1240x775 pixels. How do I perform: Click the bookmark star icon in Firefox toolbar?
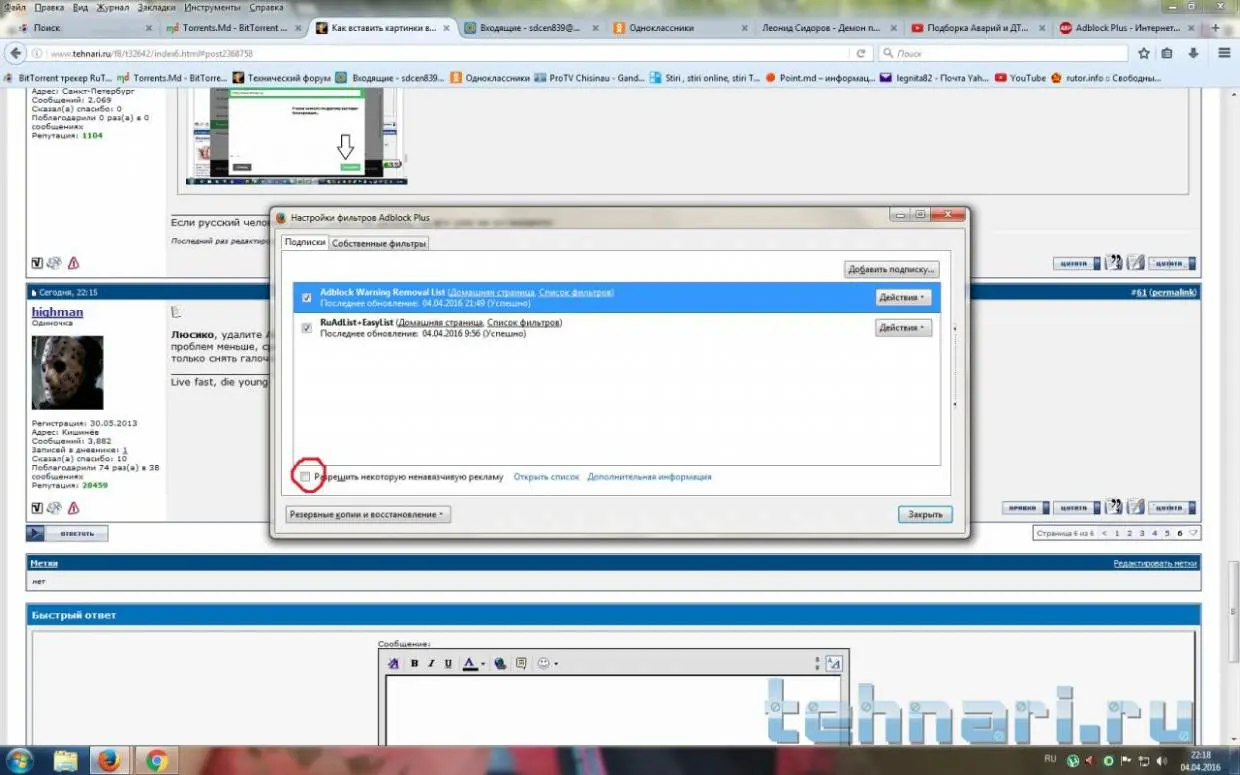click(1144, 53)
